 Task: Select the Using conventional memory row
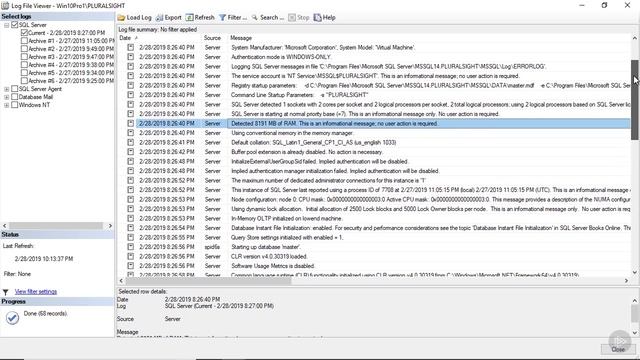[x=373, y=133]
